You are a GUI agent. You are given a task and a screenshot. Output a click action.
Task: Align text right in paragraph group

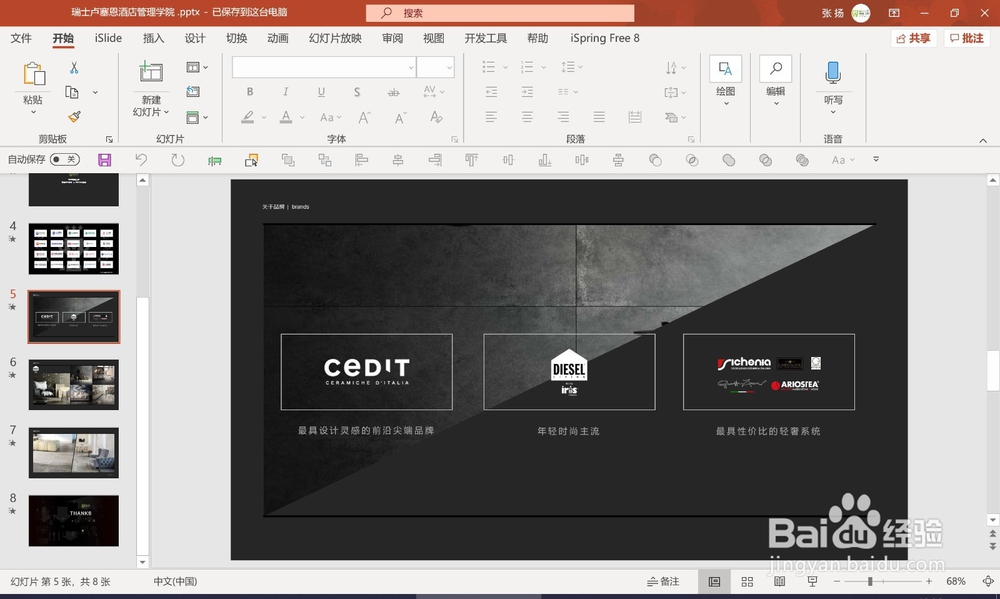pos(563,117)
